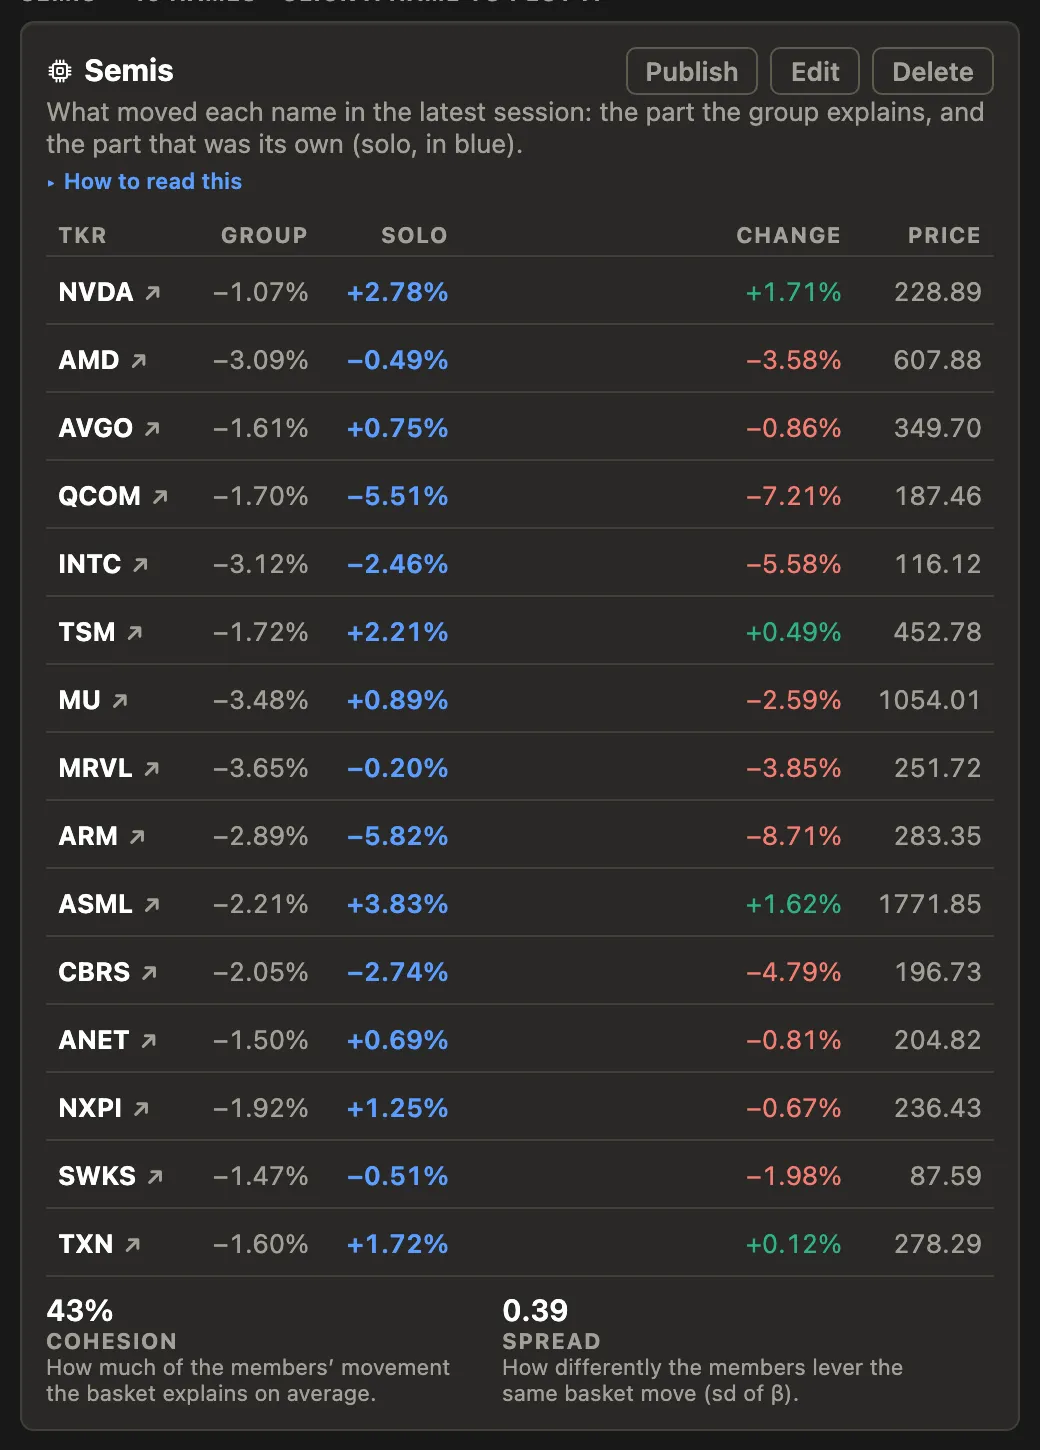Click the CHANGE column header
The image size is (1040, 1450).
point(789,236)
